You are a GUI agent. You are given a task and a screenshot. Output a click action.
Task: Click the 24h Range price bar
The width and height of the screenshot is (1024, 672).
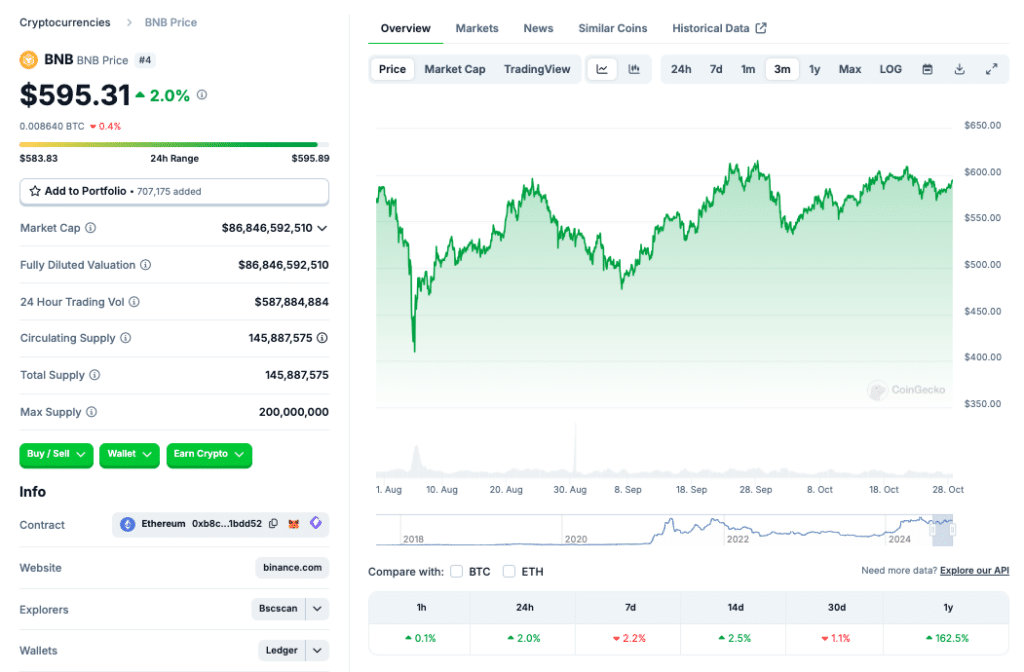pos(174,144)
